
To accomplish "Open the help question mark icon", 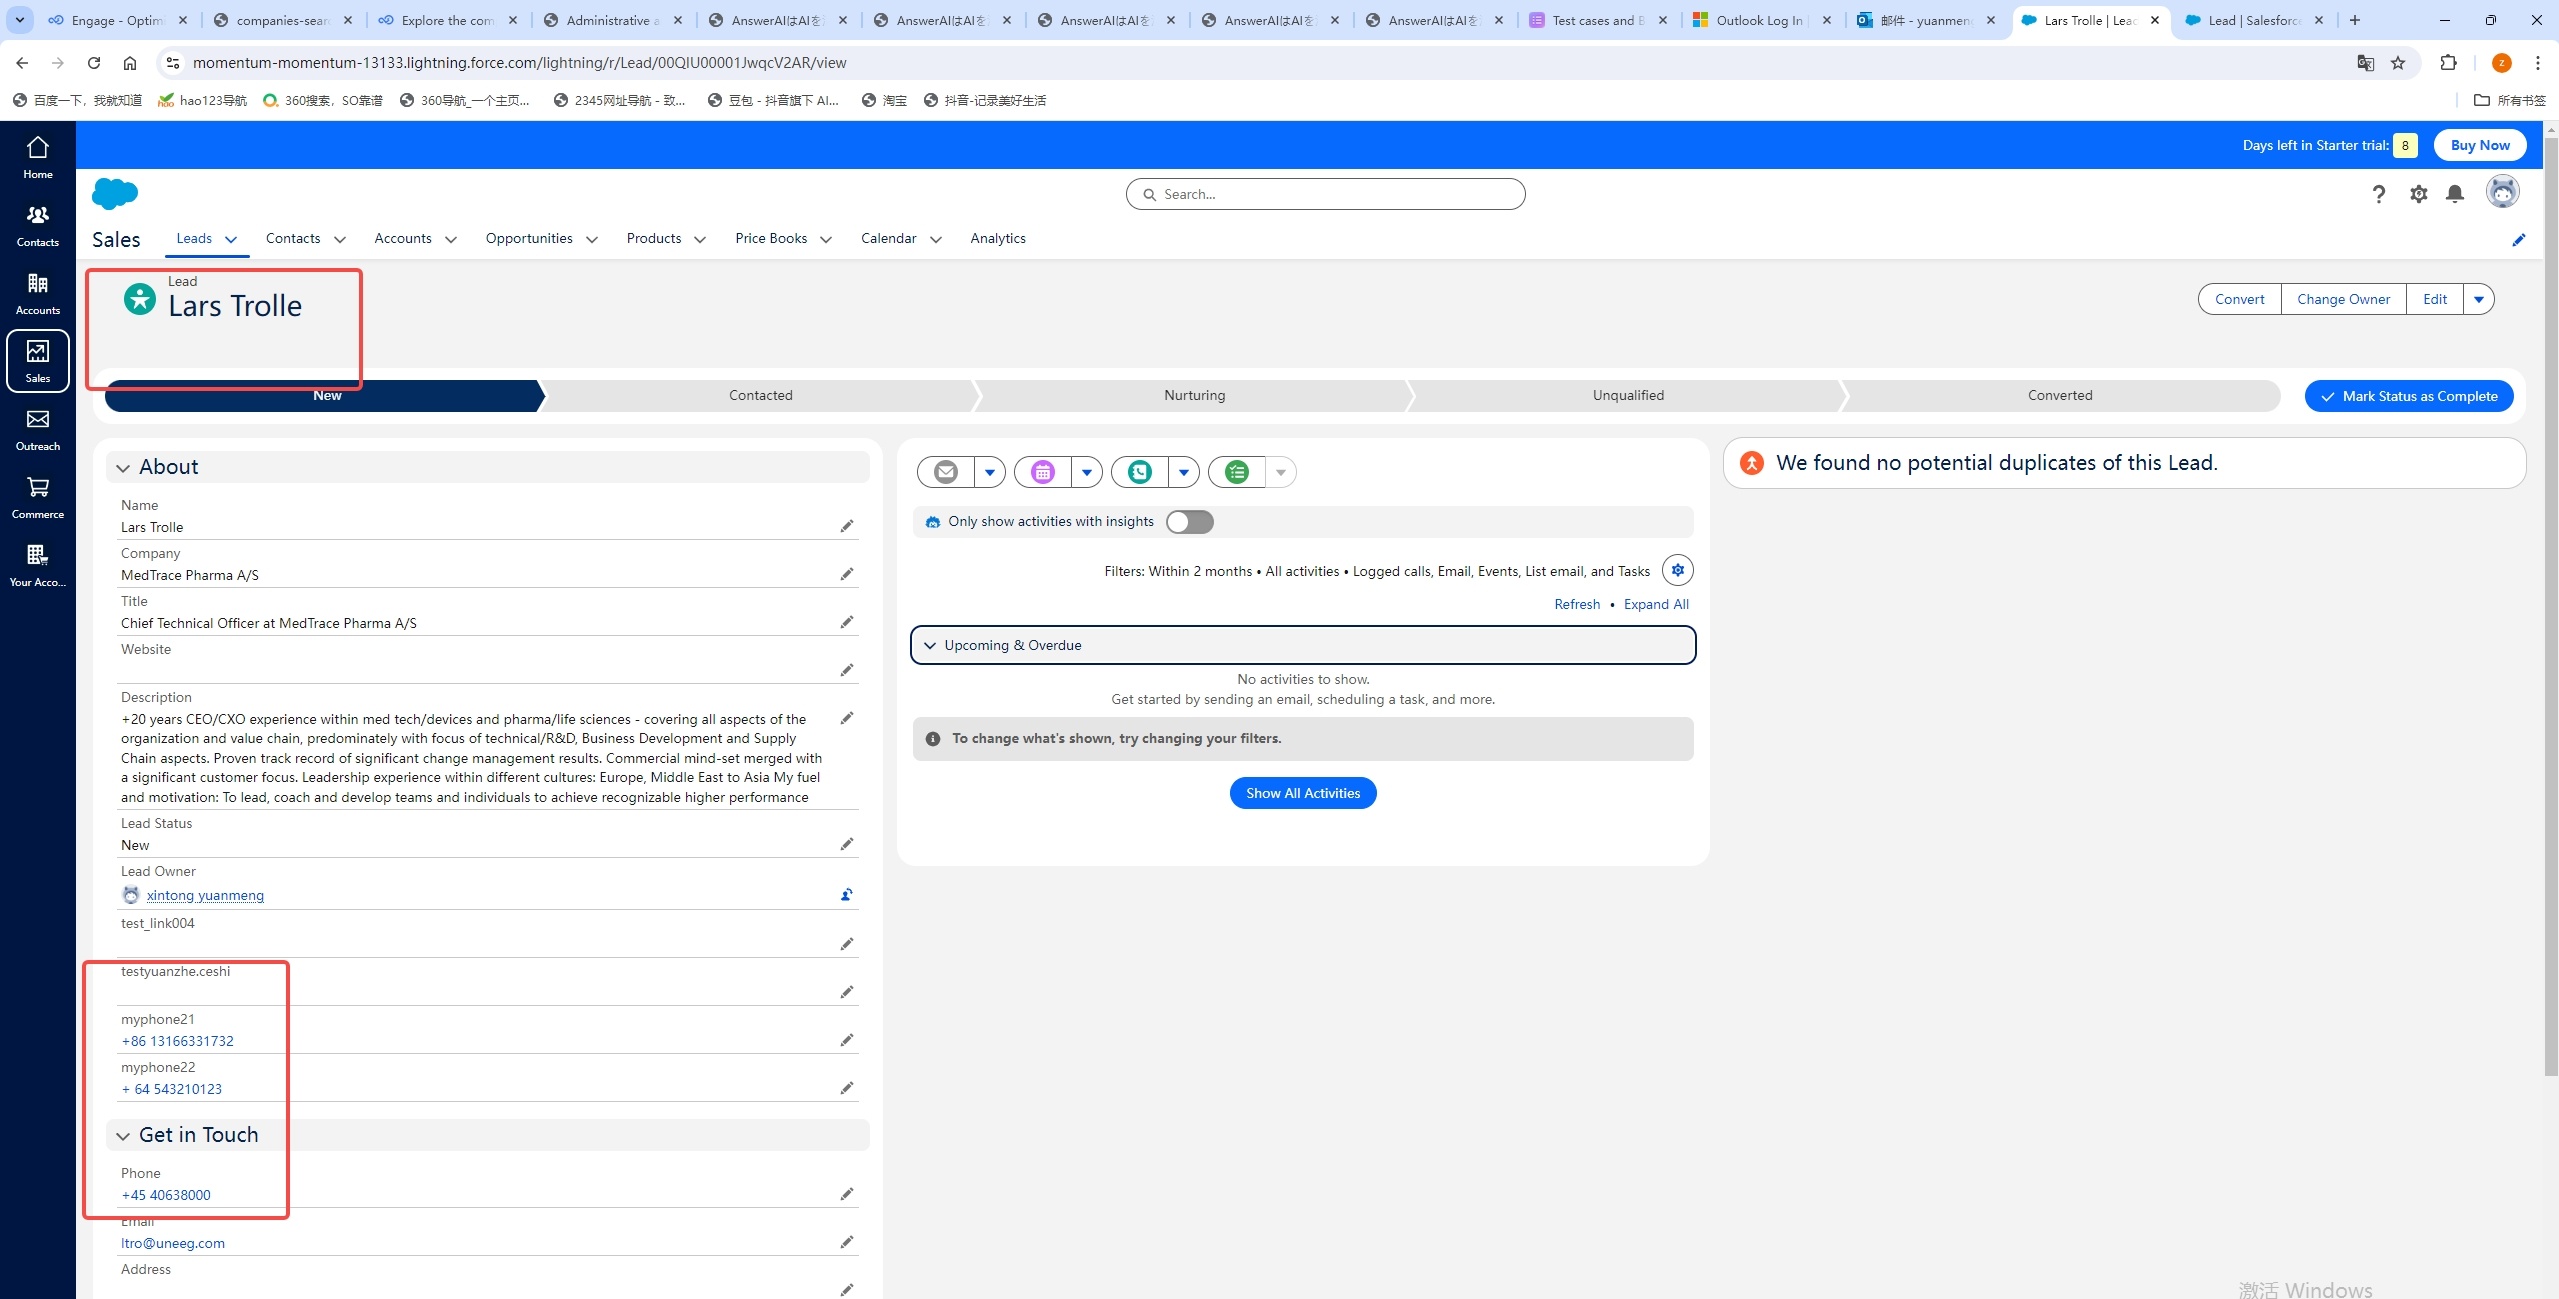I will point(2379,194).
